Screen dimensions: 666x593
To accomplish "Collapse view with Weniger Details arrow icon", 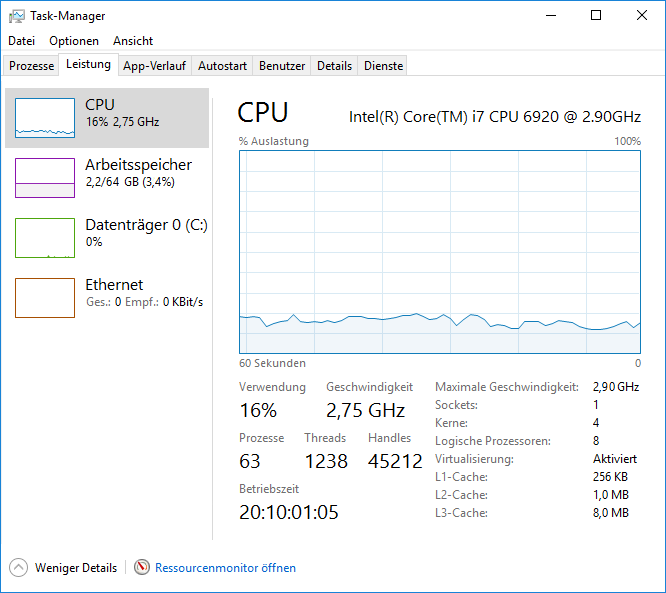I will tap(18, 568).
